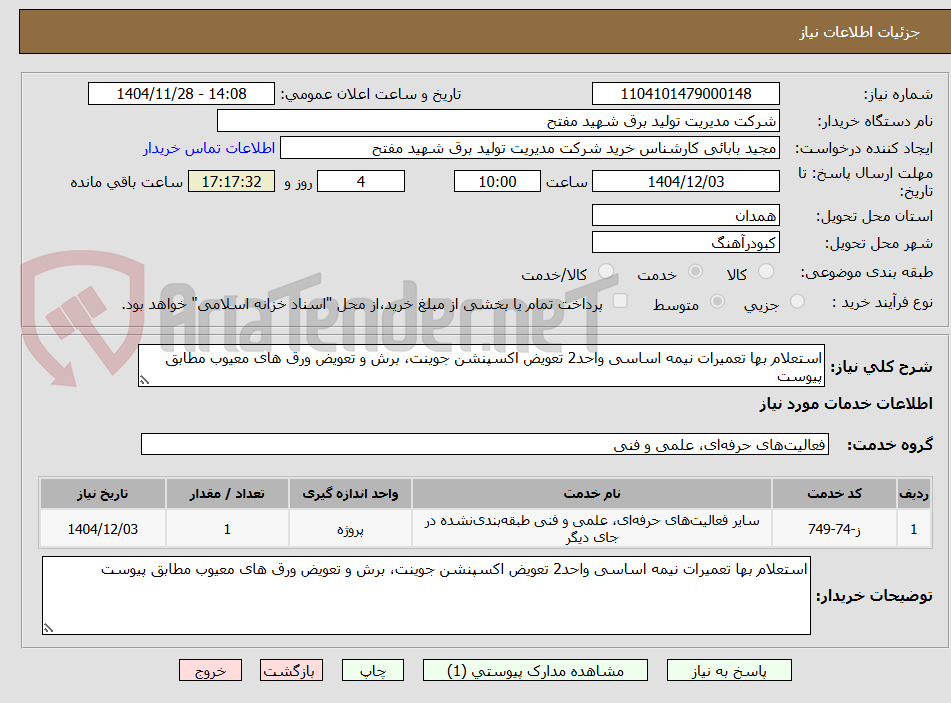
Task: Click the quantity cell in the table row
Action: coord(227,529)
